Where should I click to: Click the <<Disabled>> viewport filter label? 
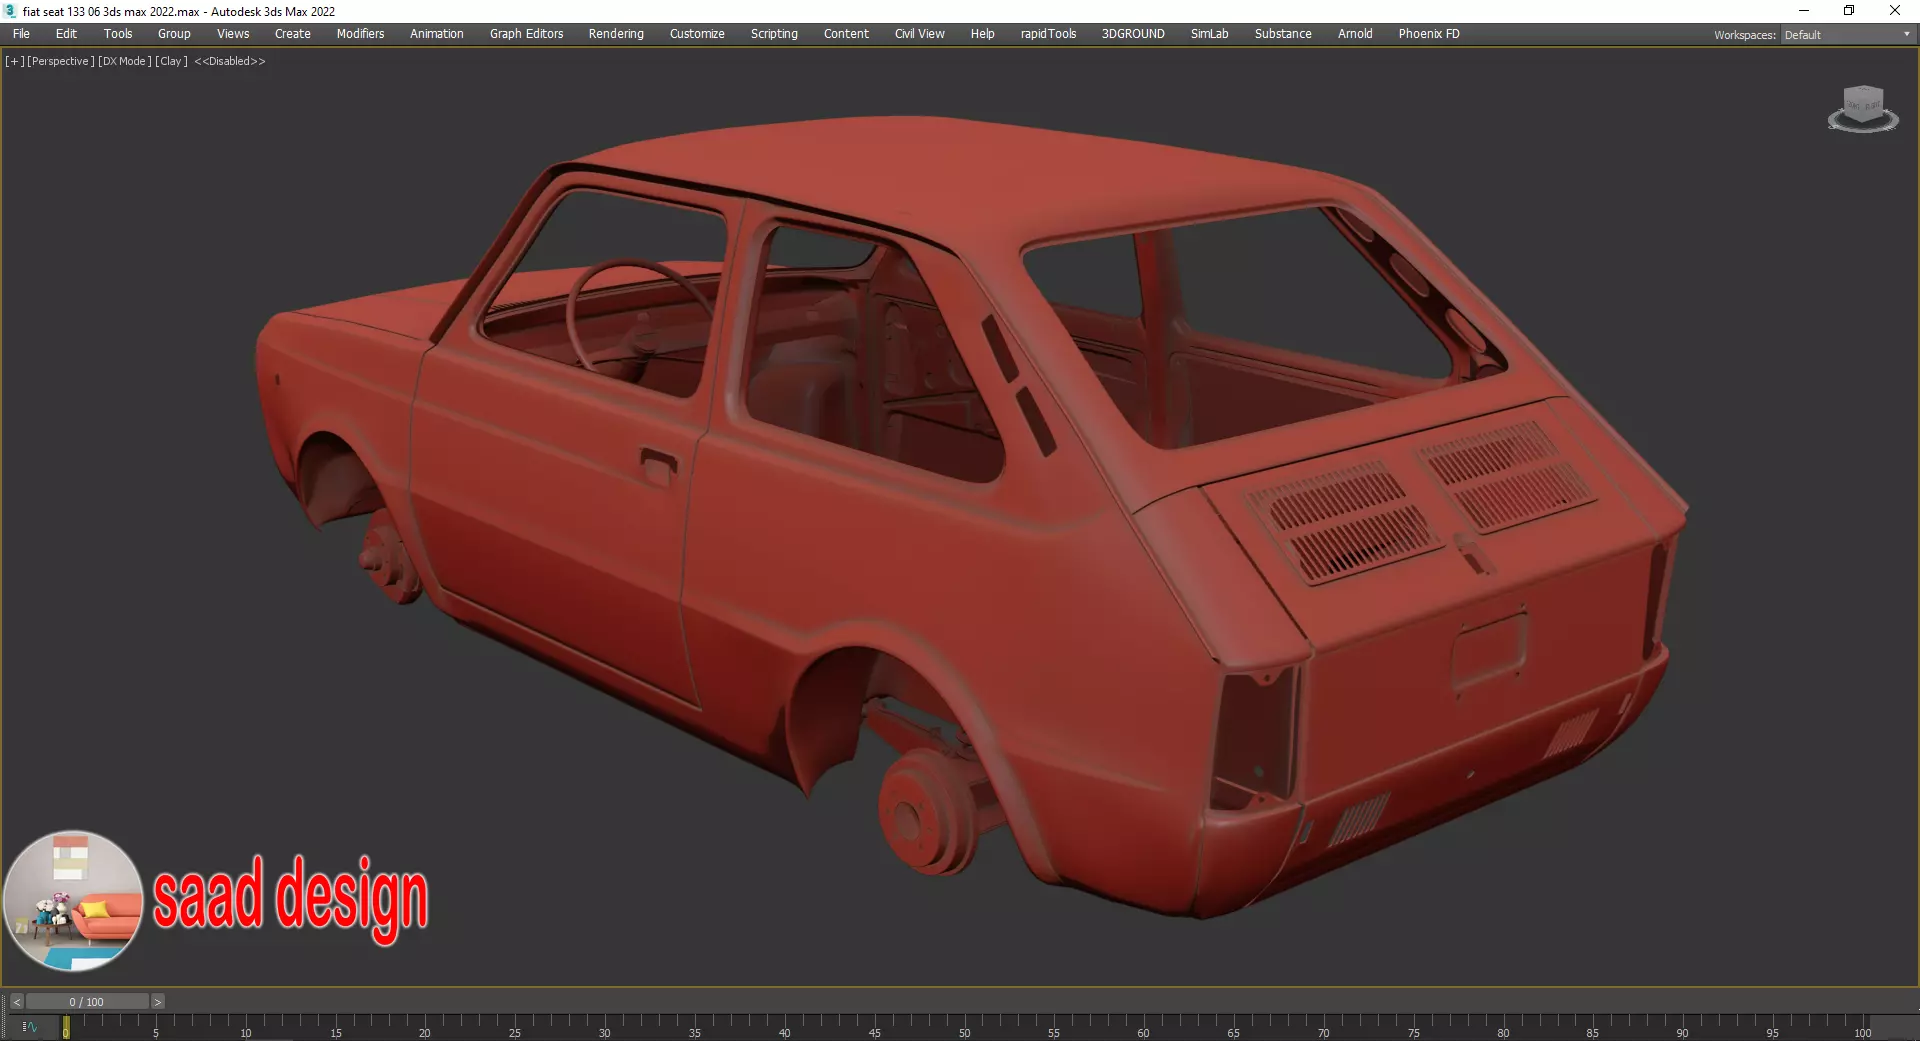pos(230,61)
